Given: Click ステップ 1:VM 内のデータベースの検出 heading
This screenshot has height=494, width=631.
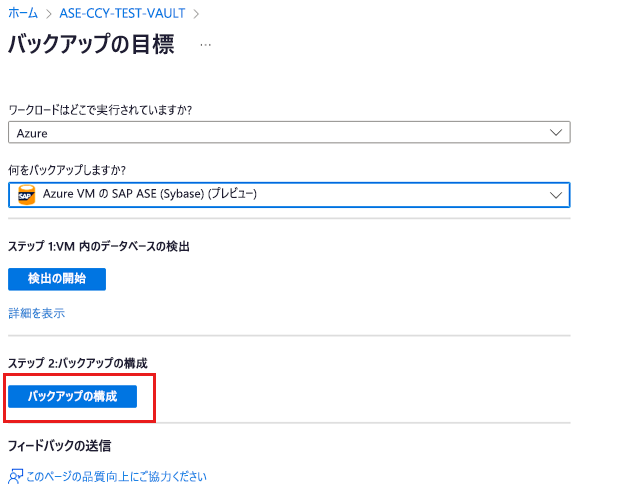Looking at the screenshot, I should (x=99, y=246).
